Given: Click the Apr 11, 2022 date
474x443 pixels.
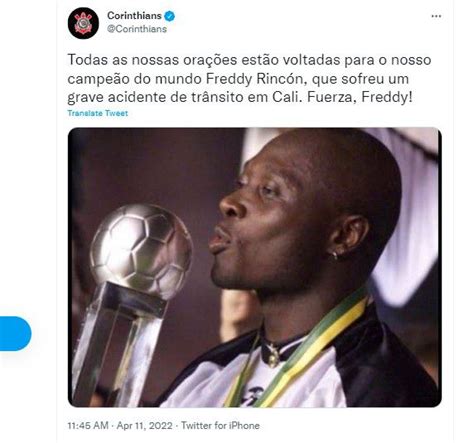Looking at the screenshot, I should coord(144,426).
